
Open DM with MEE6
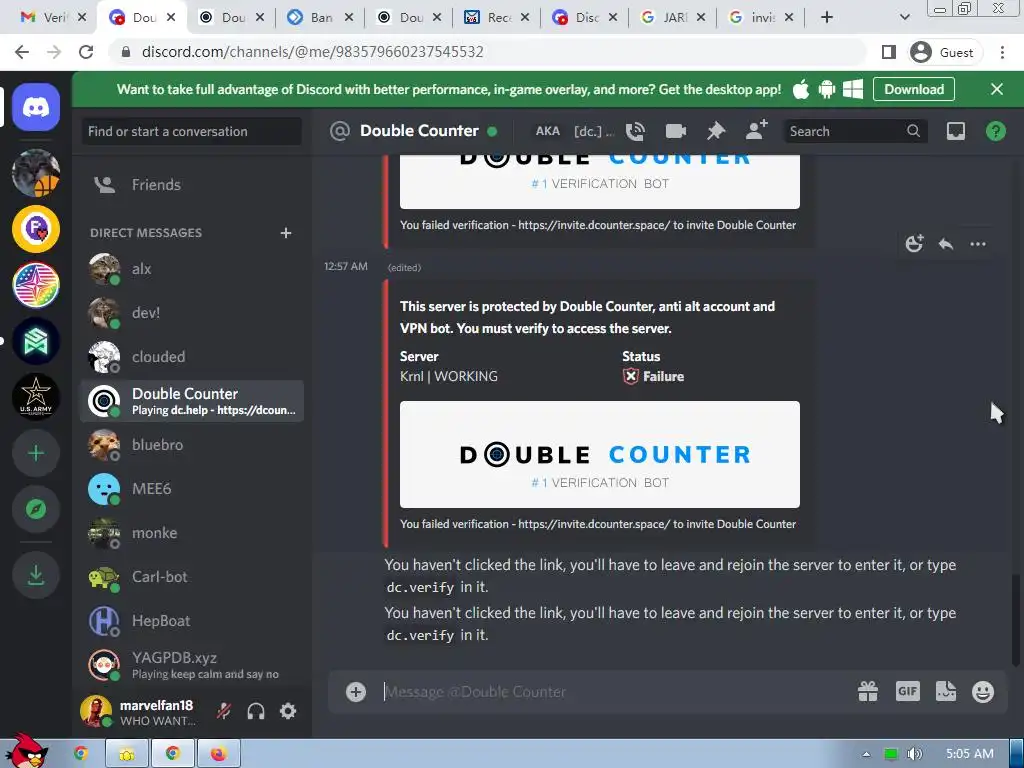tap(192, 489)
